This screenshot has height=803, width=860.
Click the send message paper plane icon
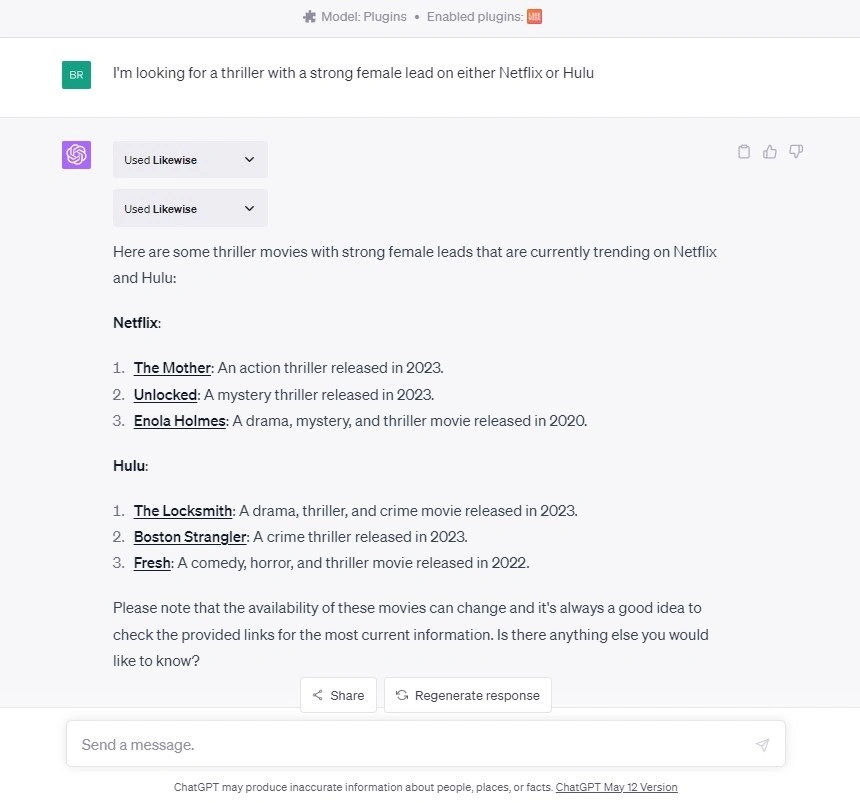pos(762,744)
